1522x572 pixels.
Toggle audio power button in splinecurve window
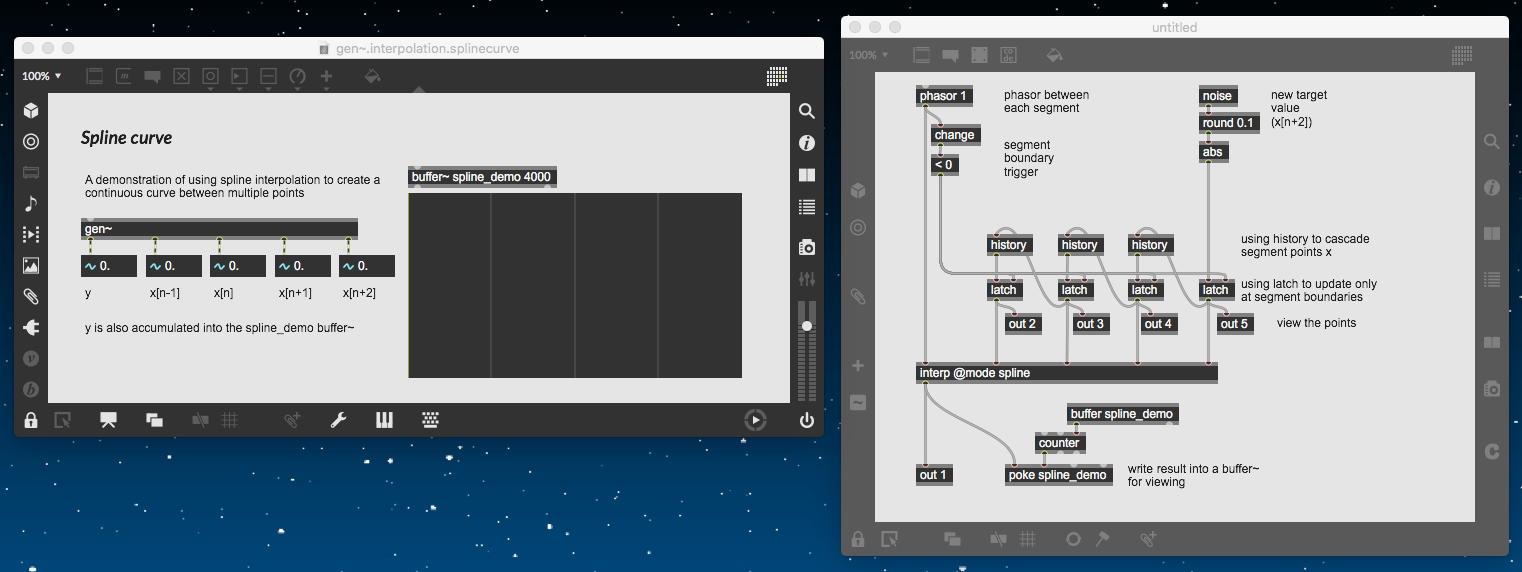(x=806, y=420)
